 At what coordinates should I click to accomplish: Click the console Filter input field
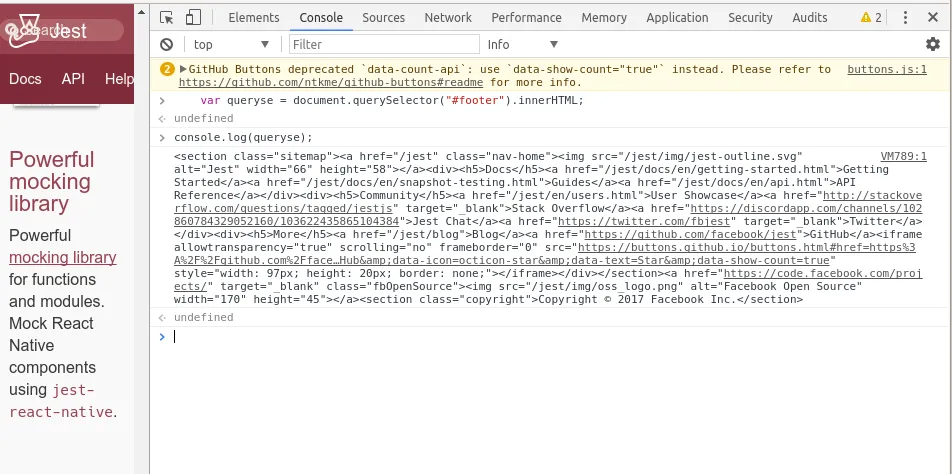point(384,44)
